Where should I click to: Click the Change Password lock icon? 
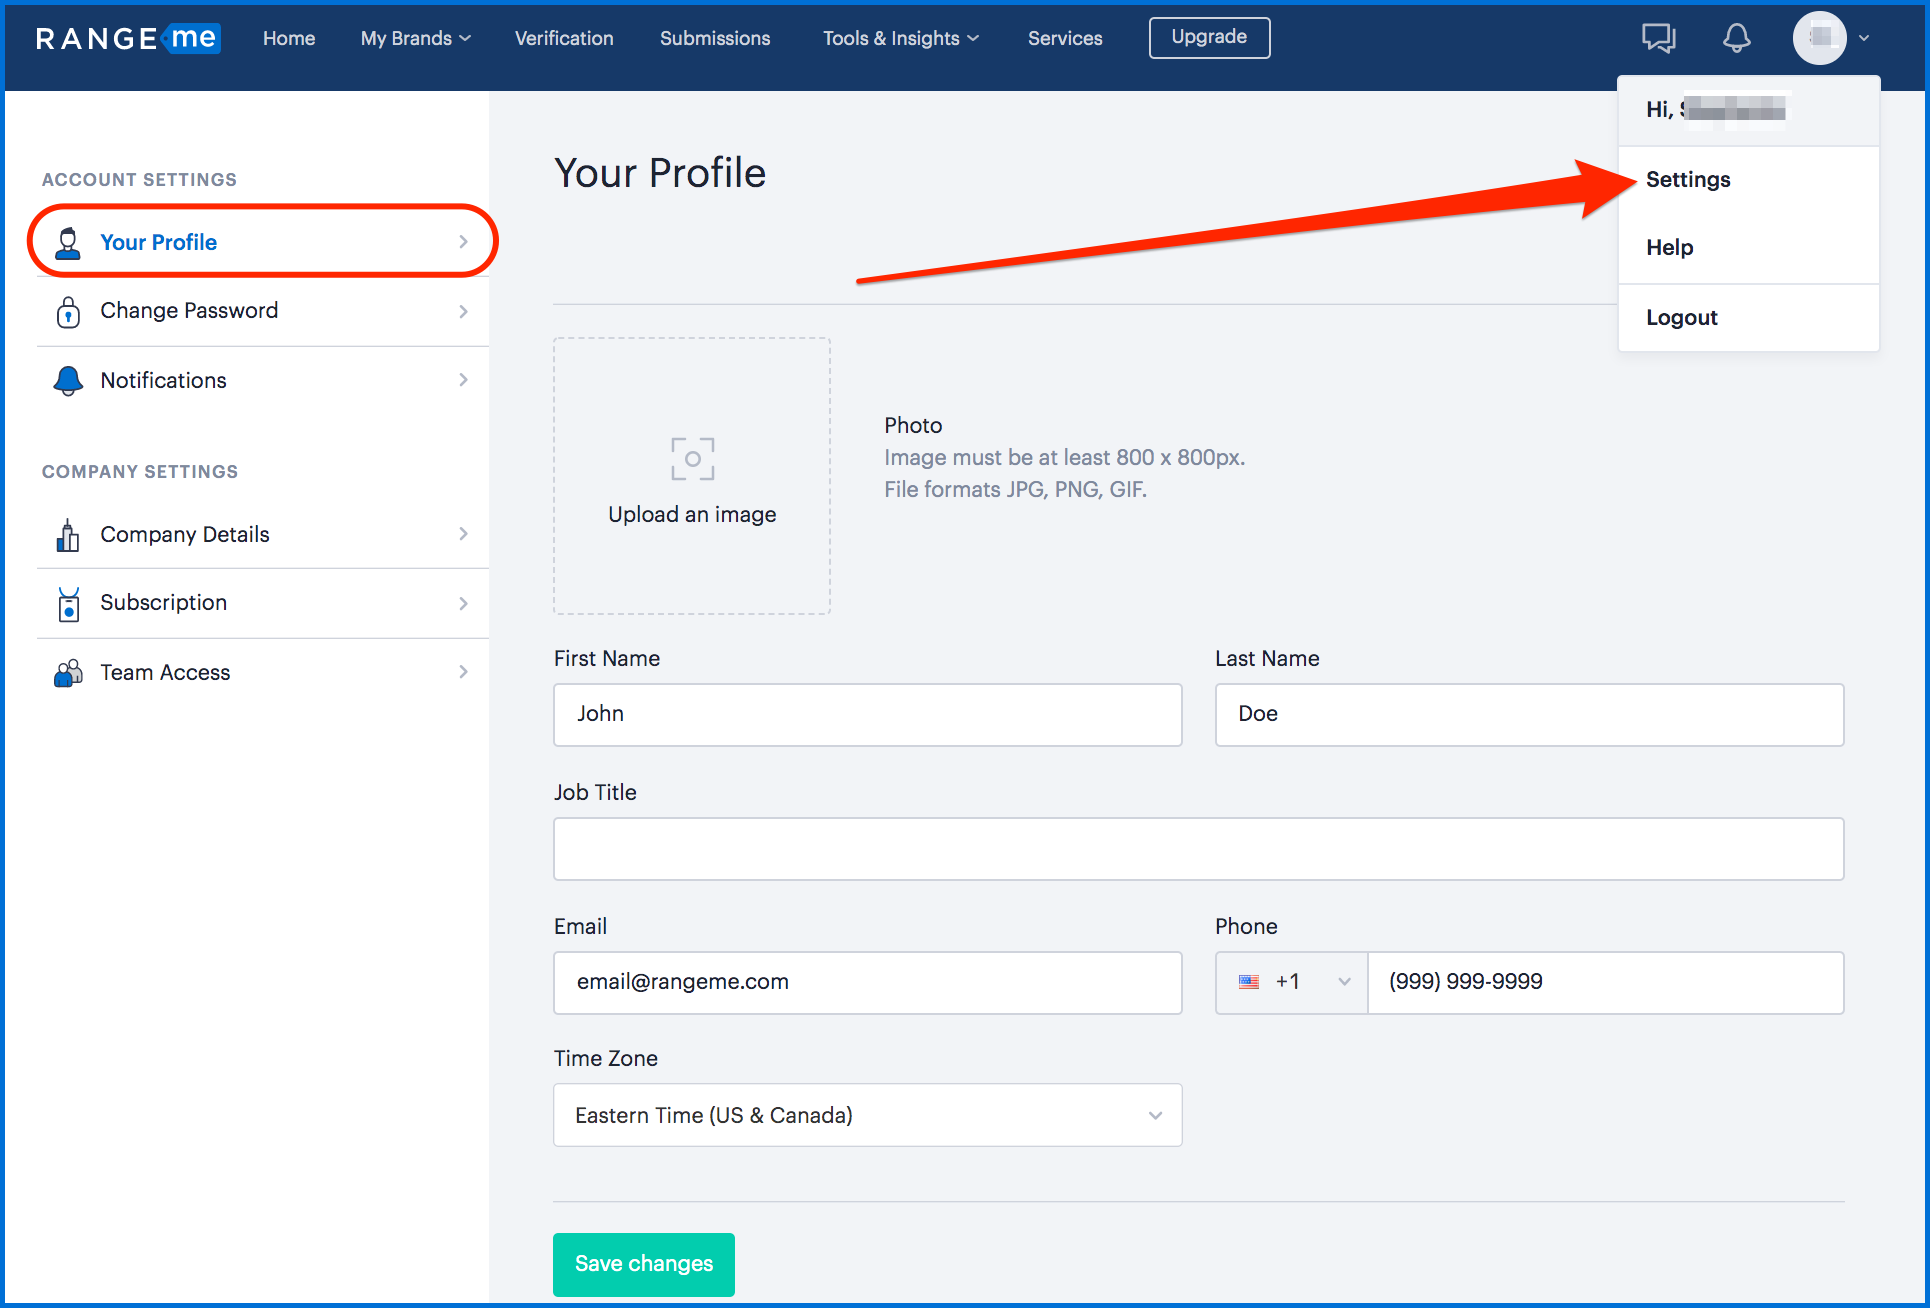coord(68,312)
